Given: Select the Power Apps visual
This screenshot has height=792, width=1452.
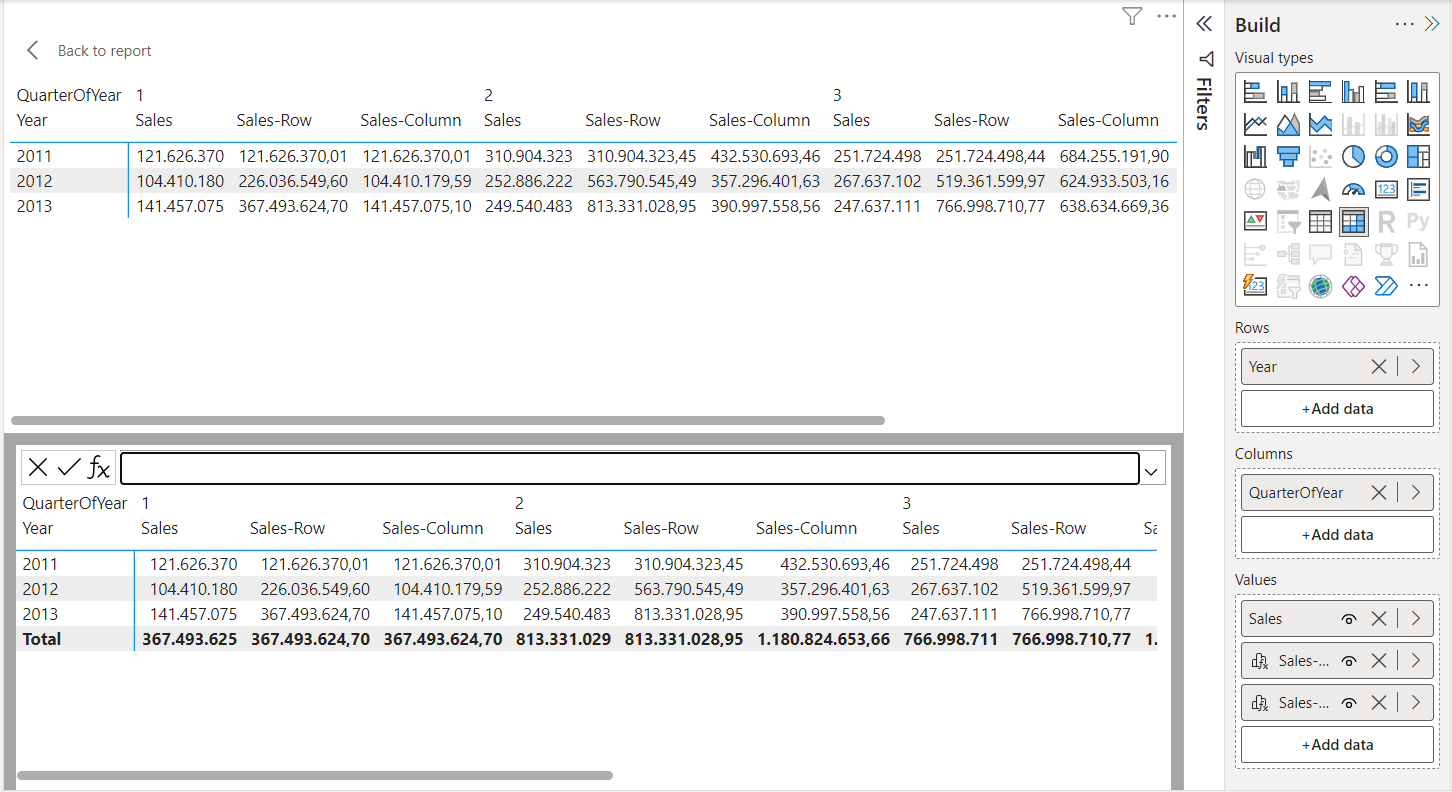Looking at the screenshot, I should click(x=1353, y=286).
